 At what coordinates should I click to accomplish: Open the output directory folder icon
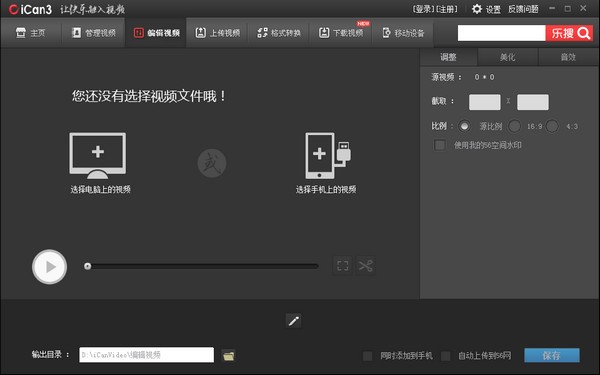pos(228,355)
